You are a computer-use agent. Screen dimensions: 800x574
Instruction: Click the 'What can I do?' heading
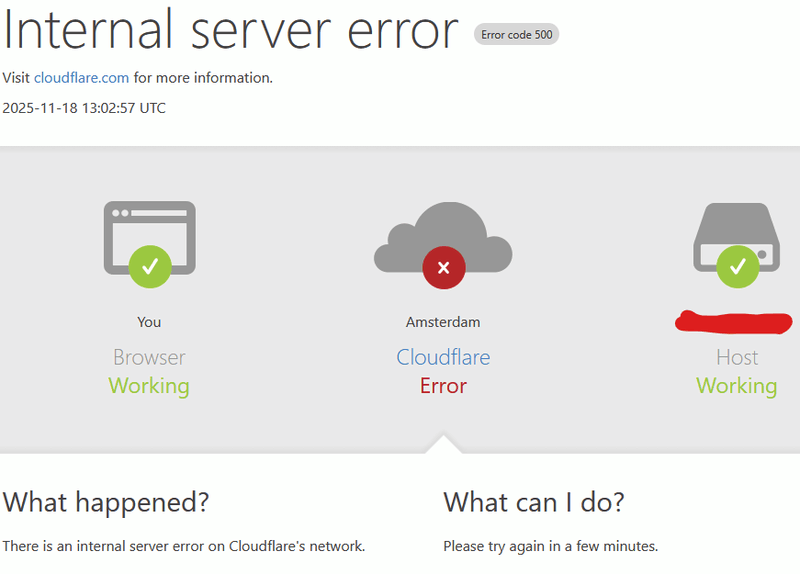[534, 502]
